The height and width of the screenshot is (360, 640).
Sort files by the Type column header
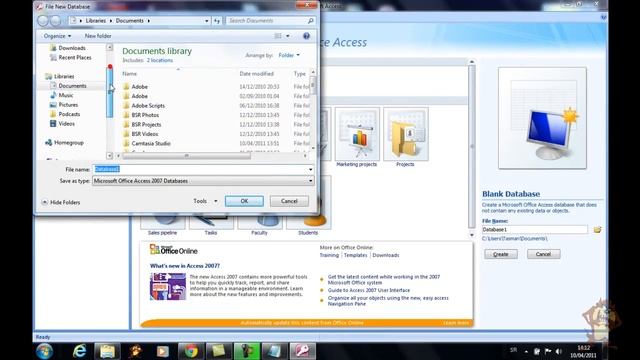click(300, 74)
